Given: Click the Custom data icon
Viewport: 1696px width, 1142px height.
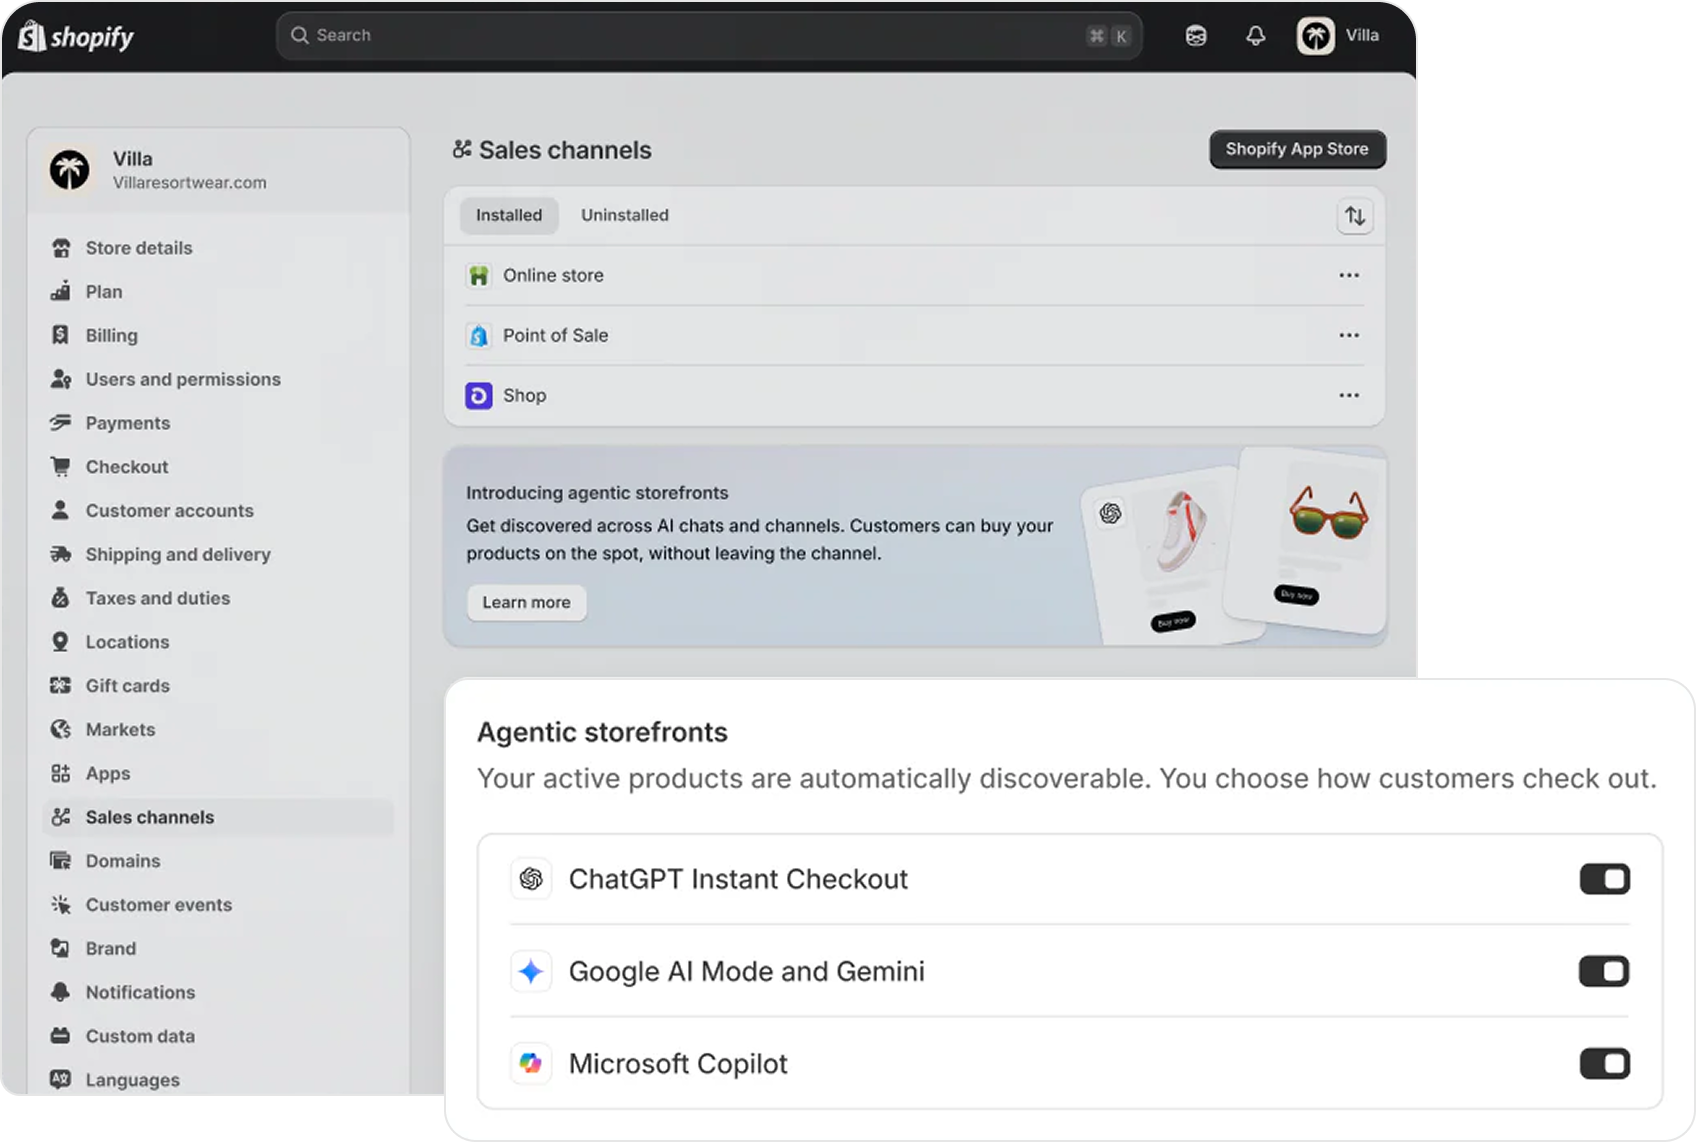Looking at the screenshot, I should (x=61, y=1036).
